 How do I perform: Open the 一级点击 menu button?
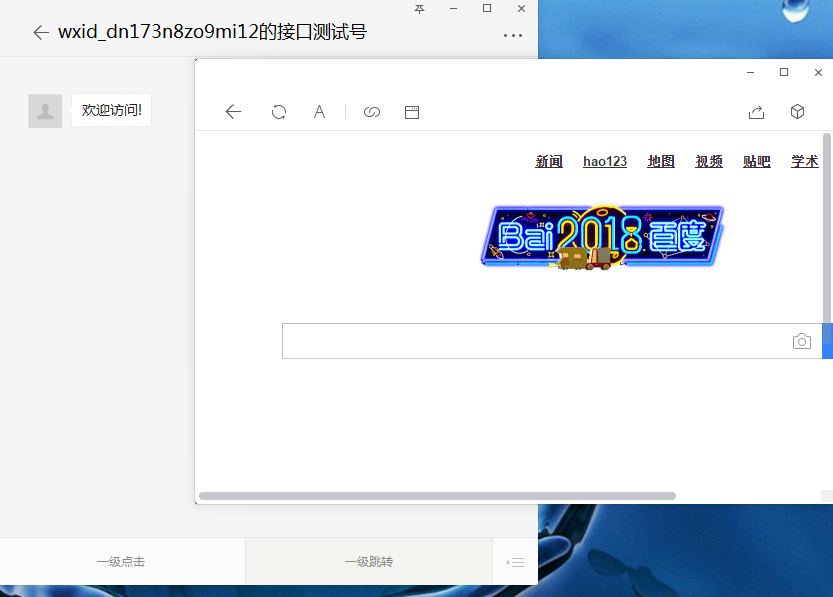pyautogui.click(x=121, y=561)
